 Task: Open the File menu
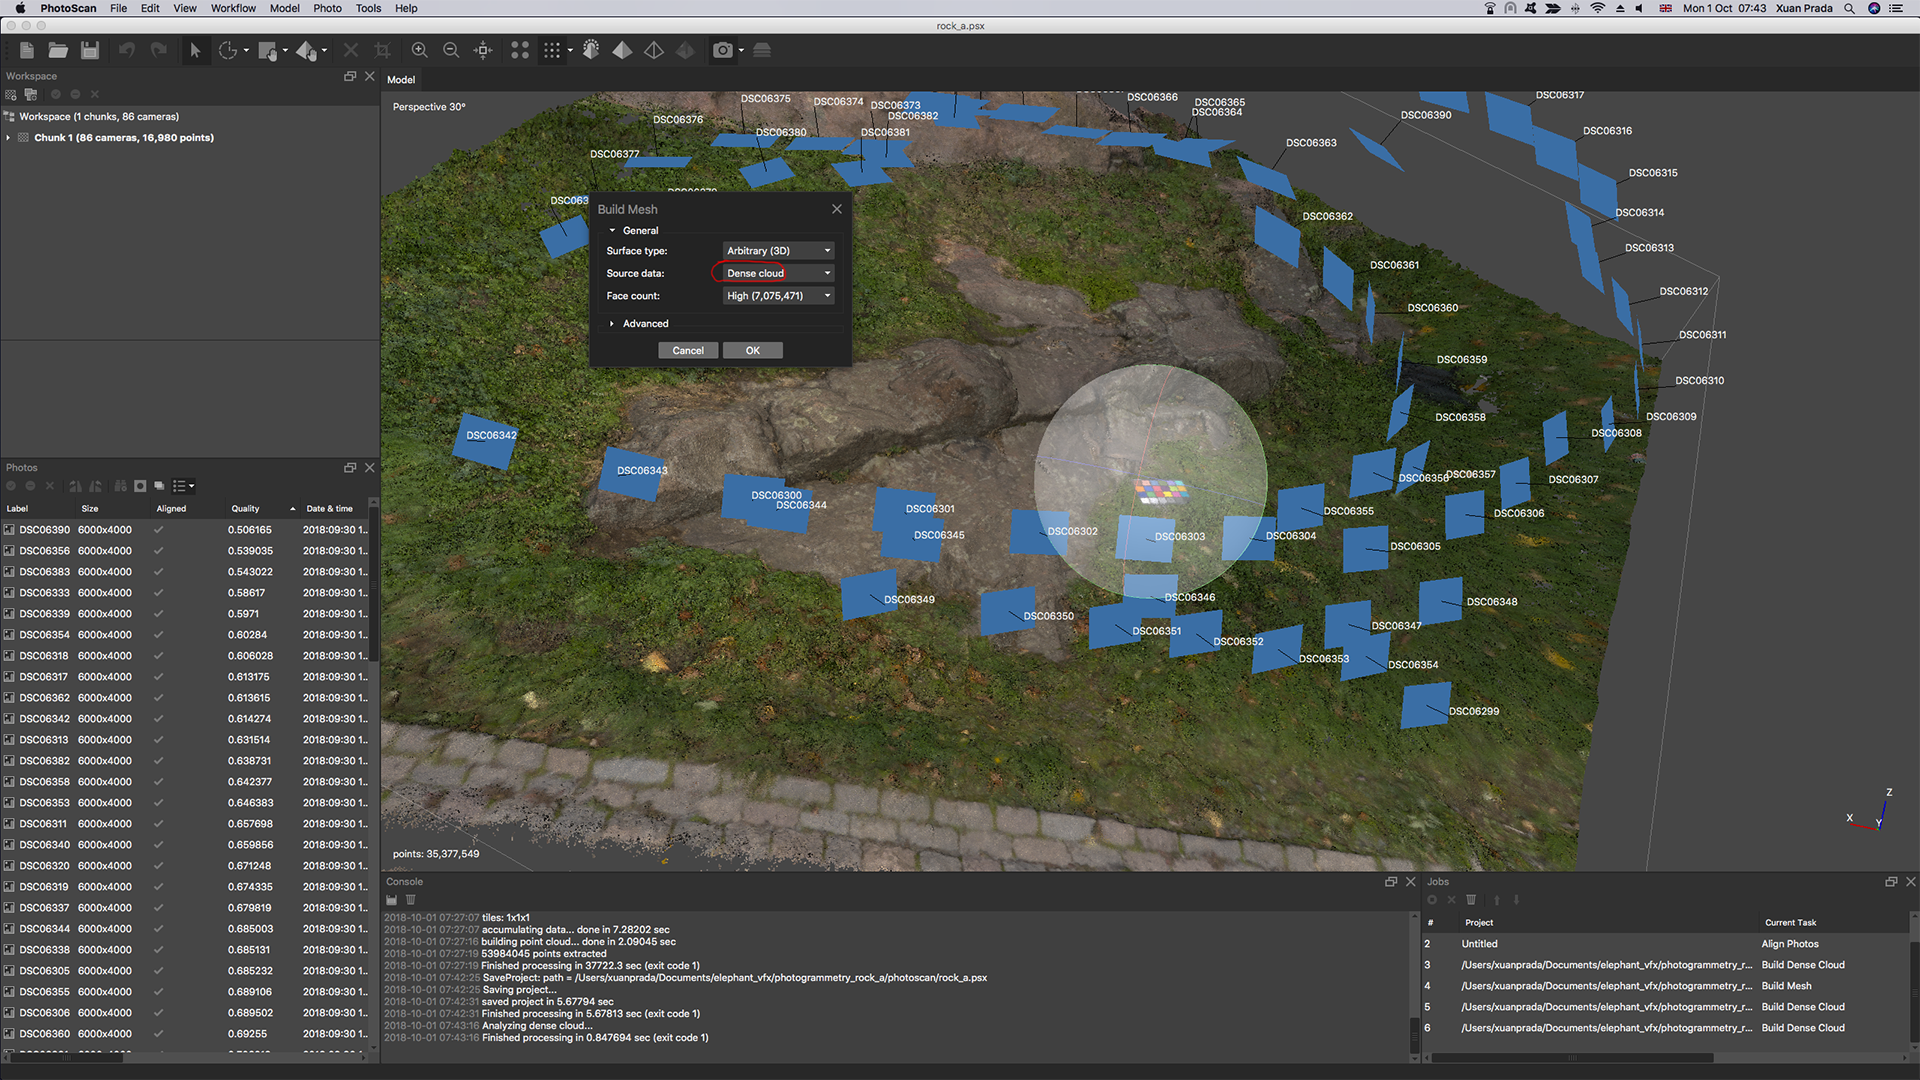pos(118,8)
